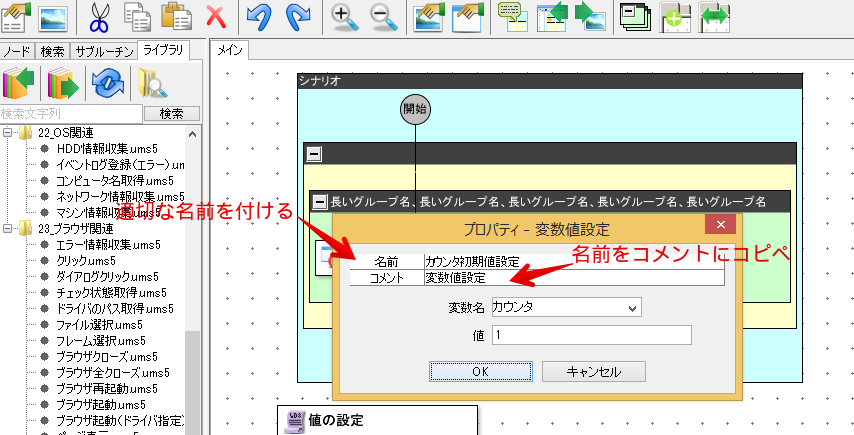Select チェック状態取得.ums5
The height and width of the screenshot is (435, 854).
[111, 292]
